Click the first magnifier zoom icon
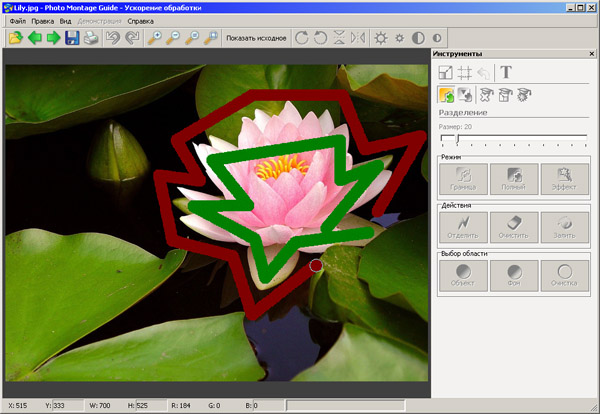 point(154,38)
